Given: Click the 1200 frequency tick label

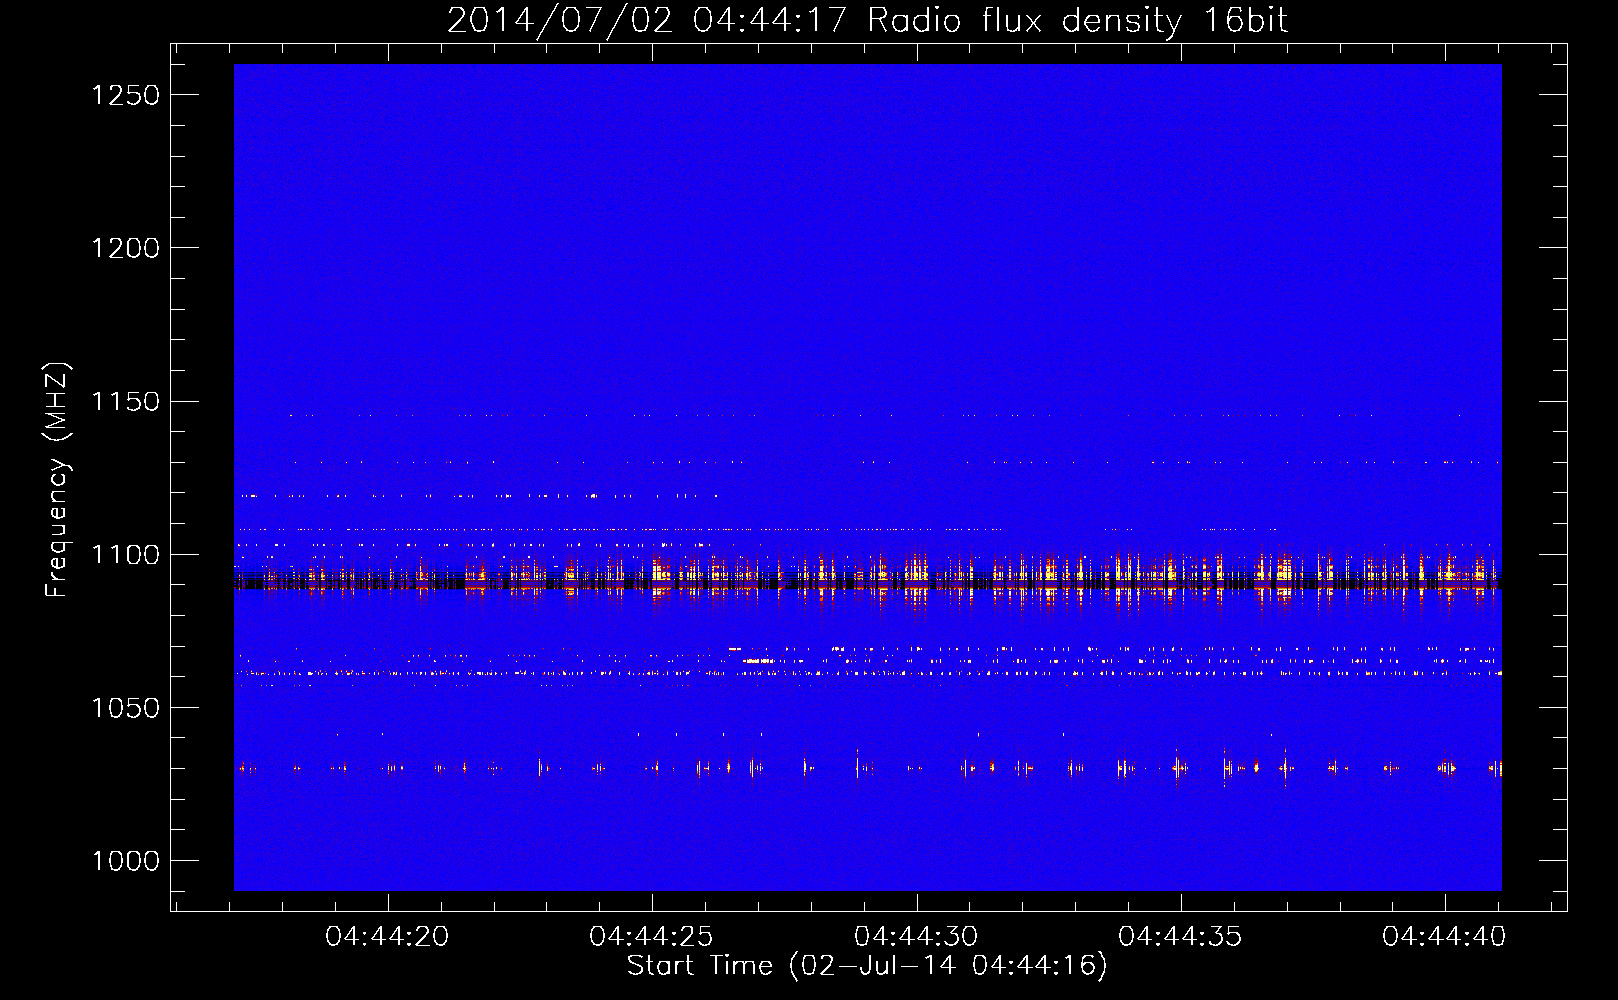Looking at the screenshot, I should click(125, 248).
